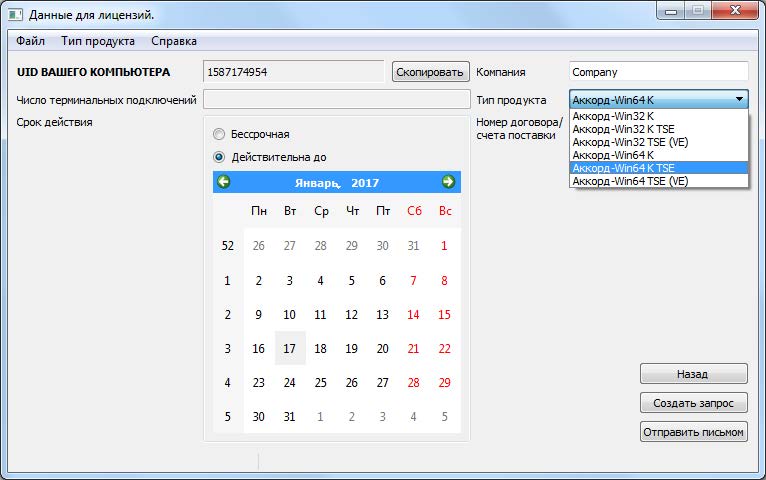Select January 10 in the calendar
The image size is (766, 480).
[x=290, y=314]
